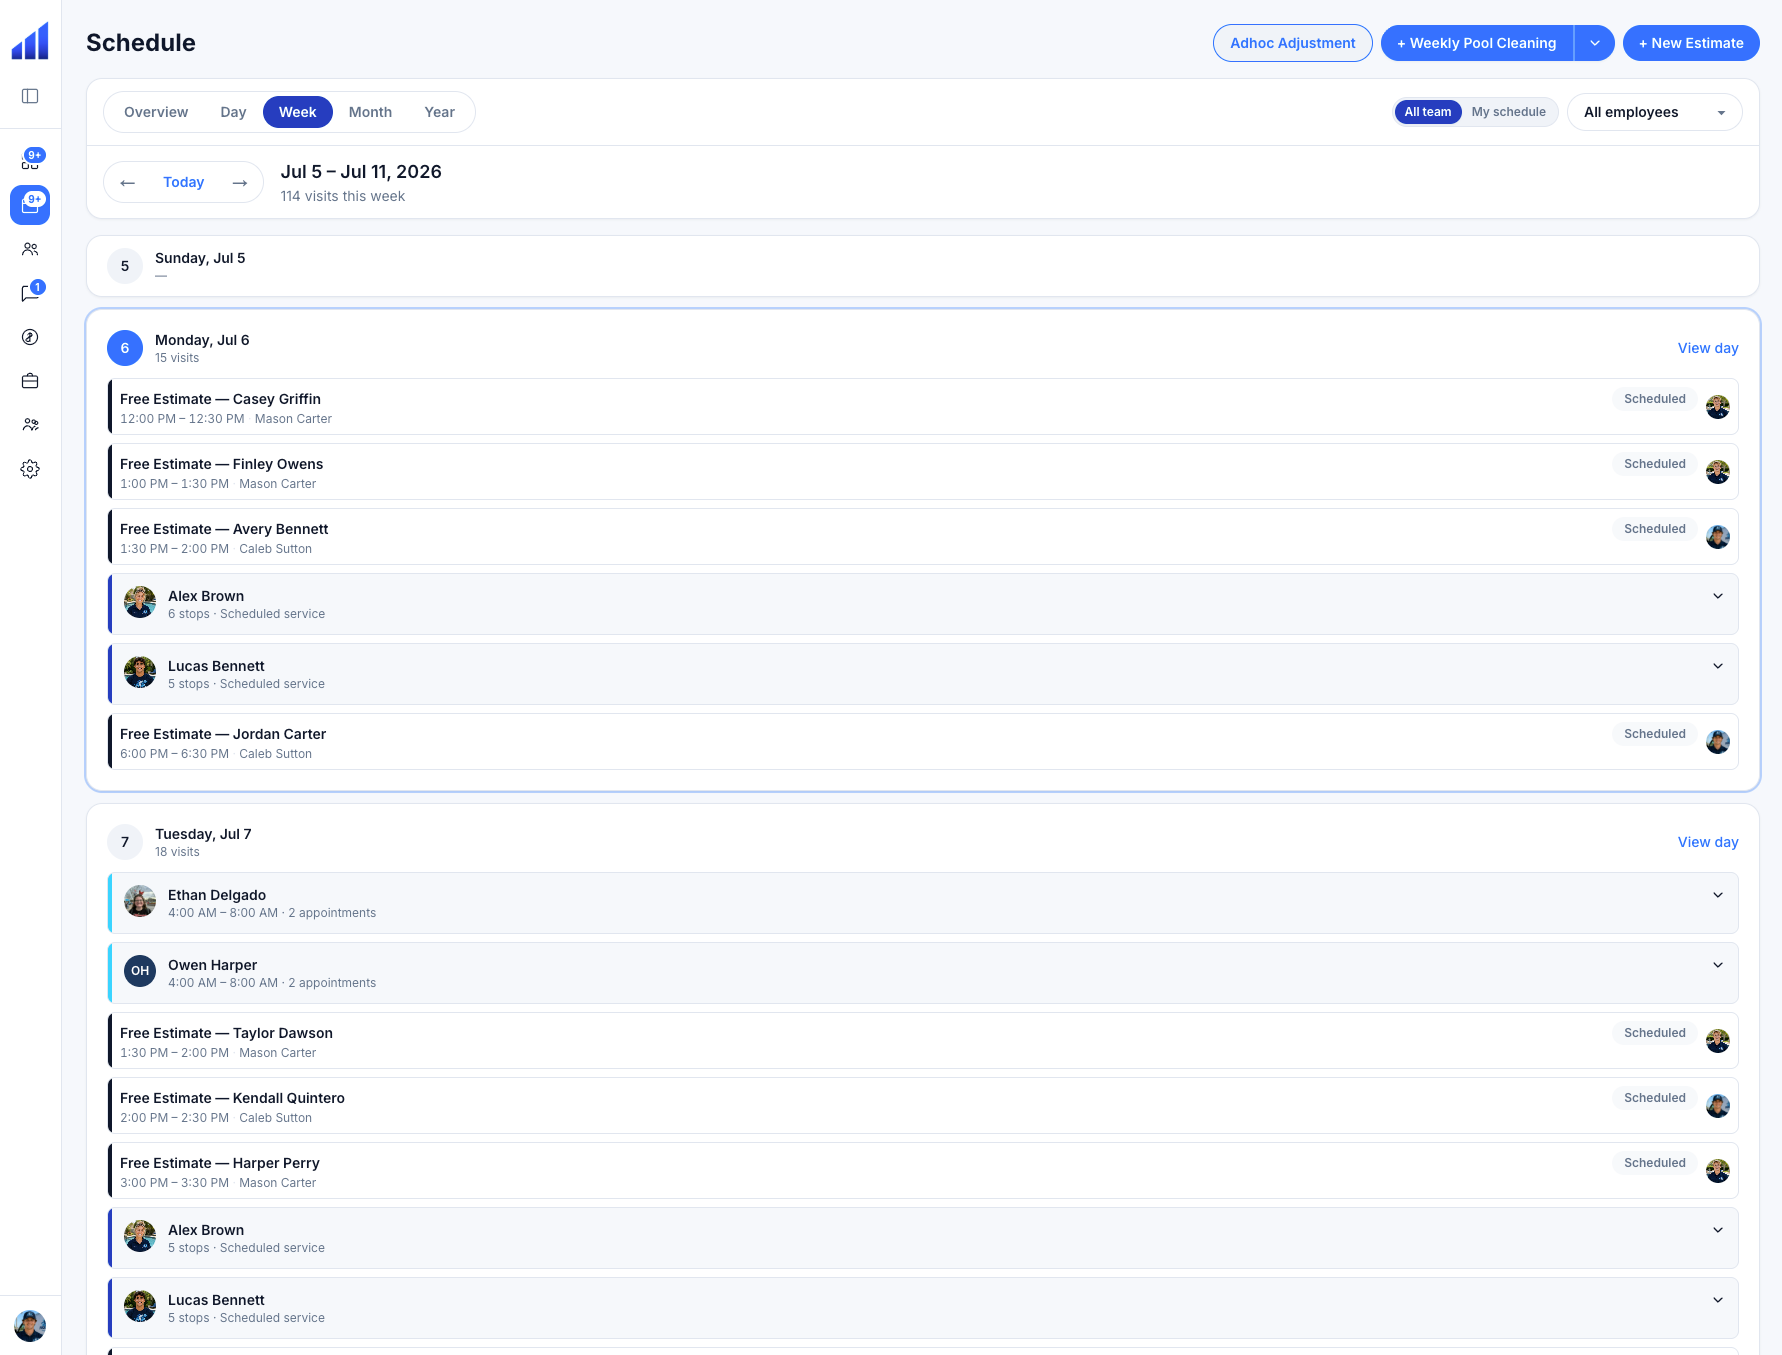1782x1355 pixels.
Task: Click the avatar on the Finley Owens estimate
Action: (x=1718, y=472)
